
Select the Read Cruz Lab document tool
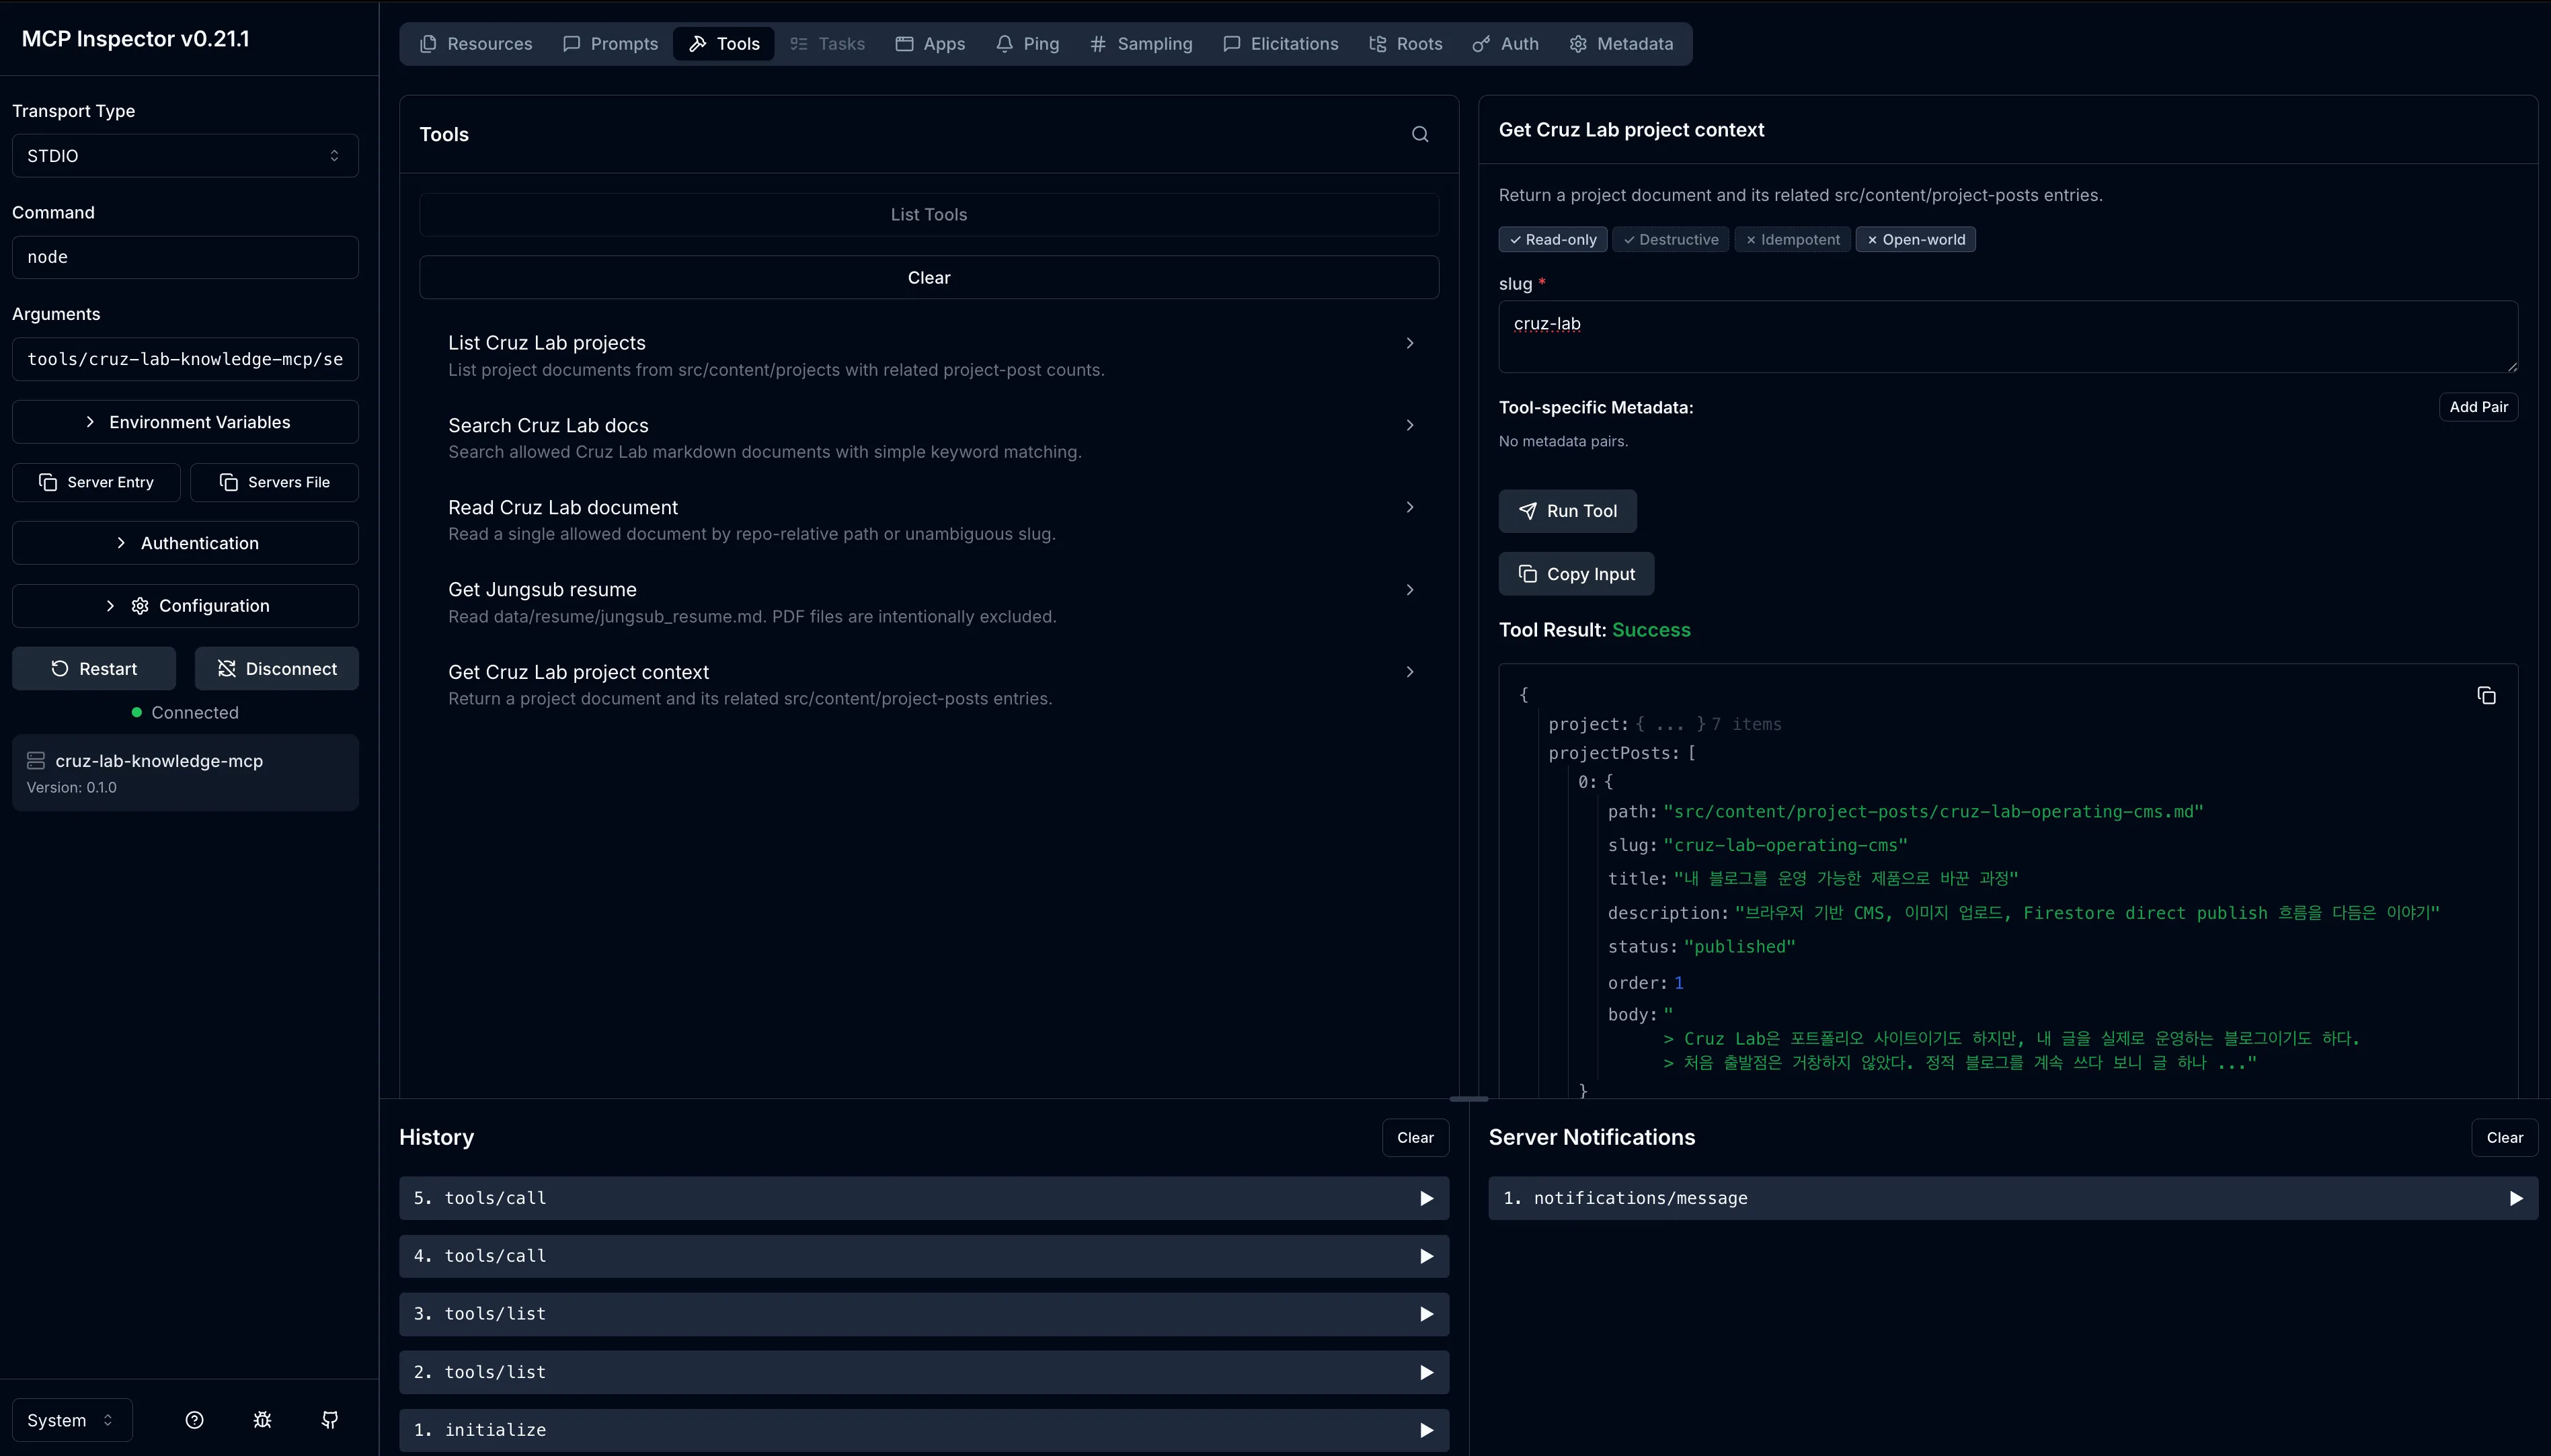pos(929,520)
